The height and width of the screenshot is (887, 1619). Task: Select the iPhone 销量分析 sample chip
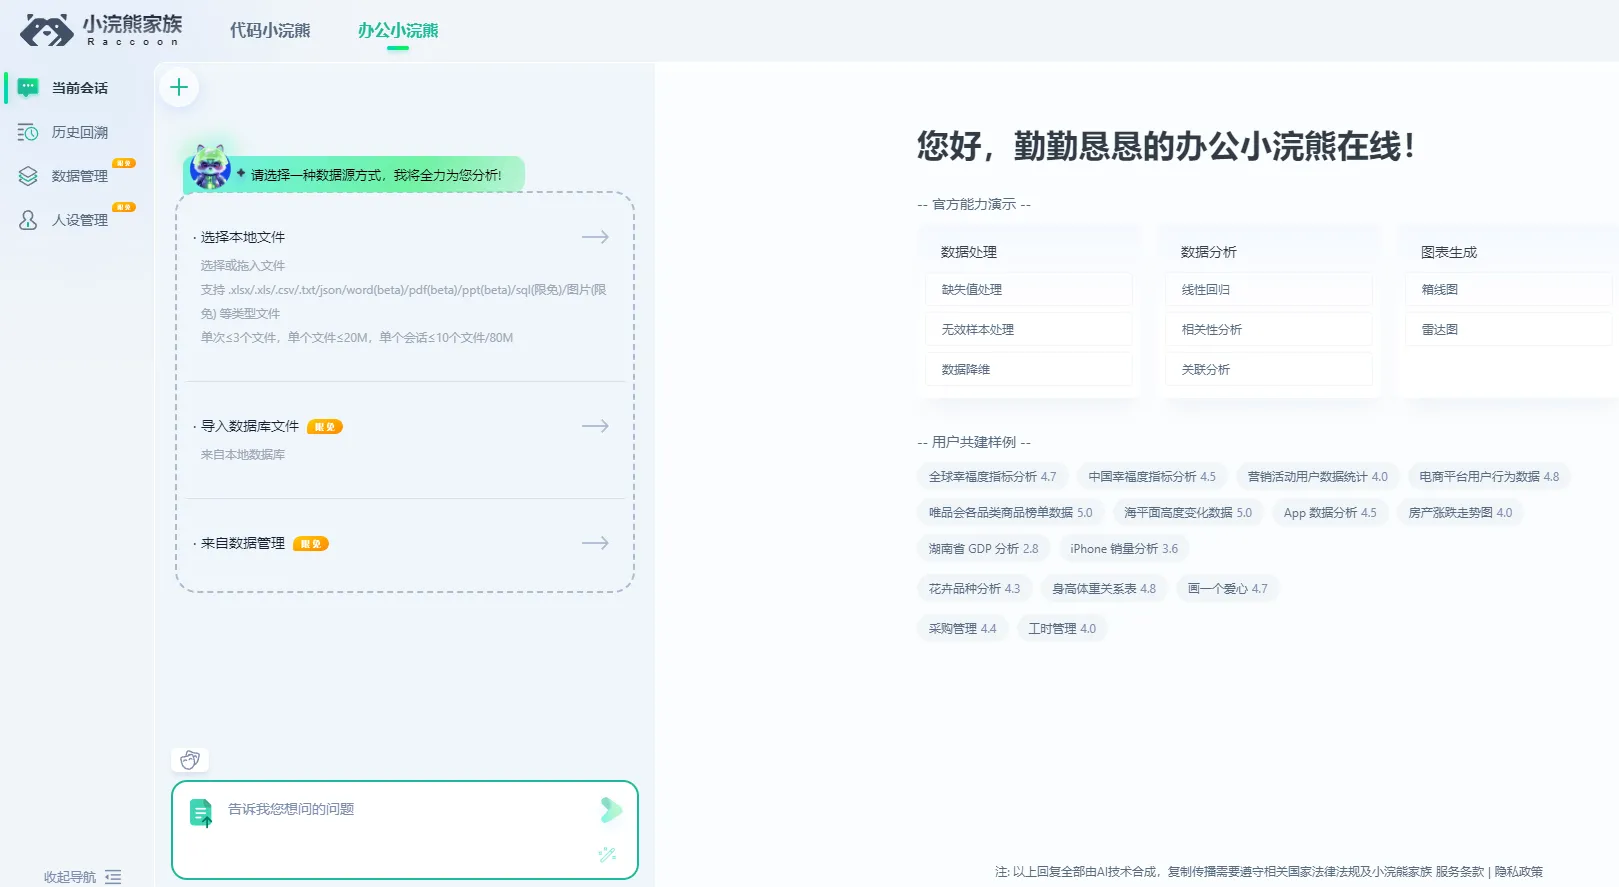tap(1123, 549)
